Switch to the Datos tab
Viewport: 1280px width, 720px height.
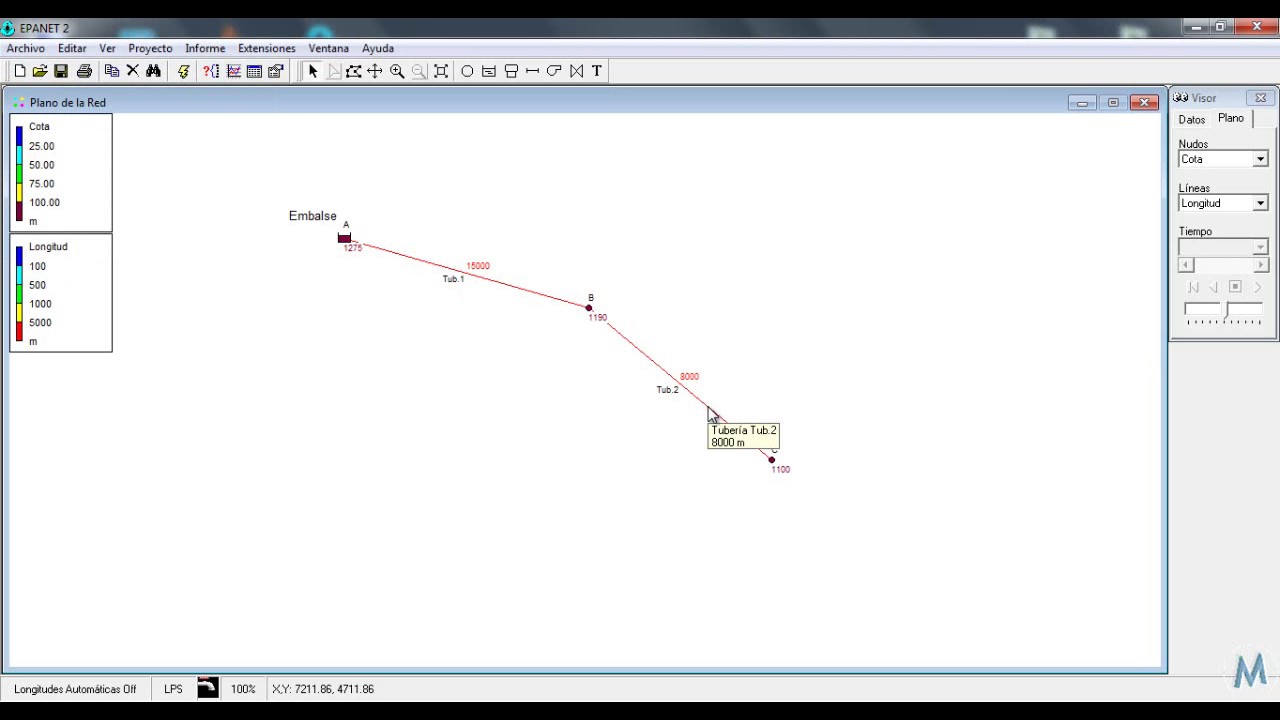(x=1191, y=120)
